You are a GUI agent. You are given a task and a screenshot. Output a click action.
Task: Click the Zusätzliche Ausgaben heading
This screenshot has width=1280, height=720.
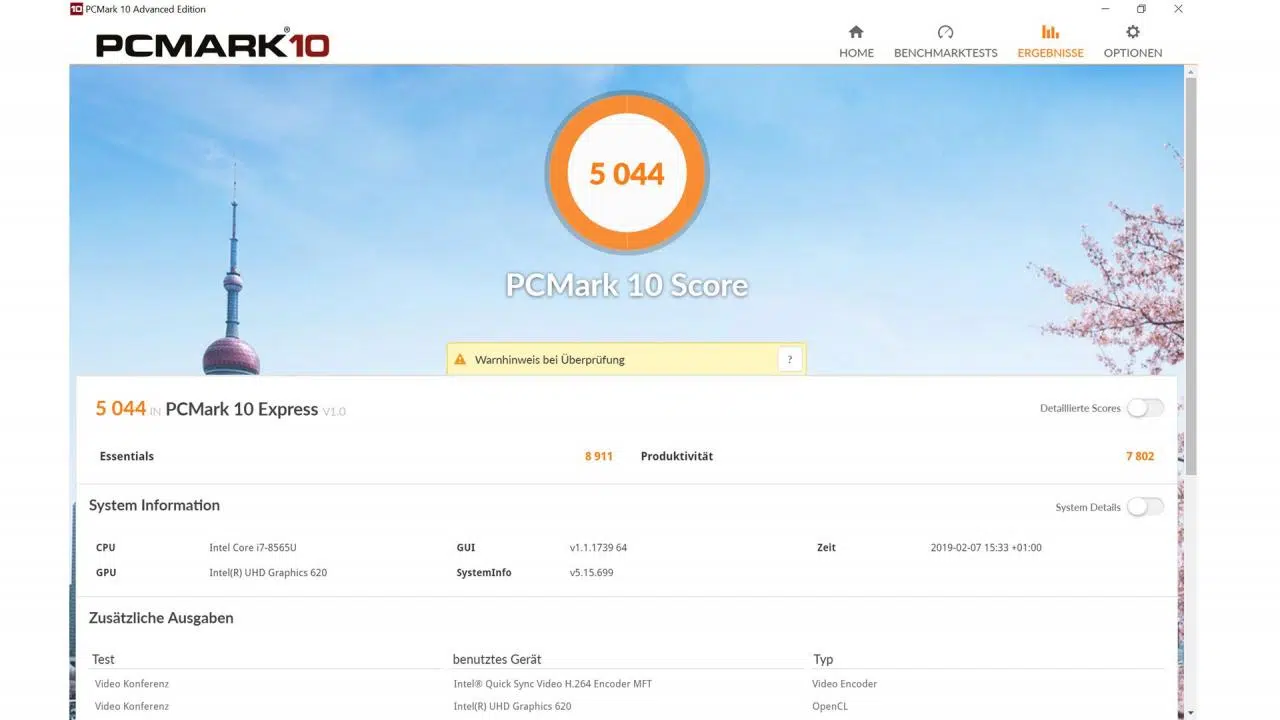pos(161,618)
